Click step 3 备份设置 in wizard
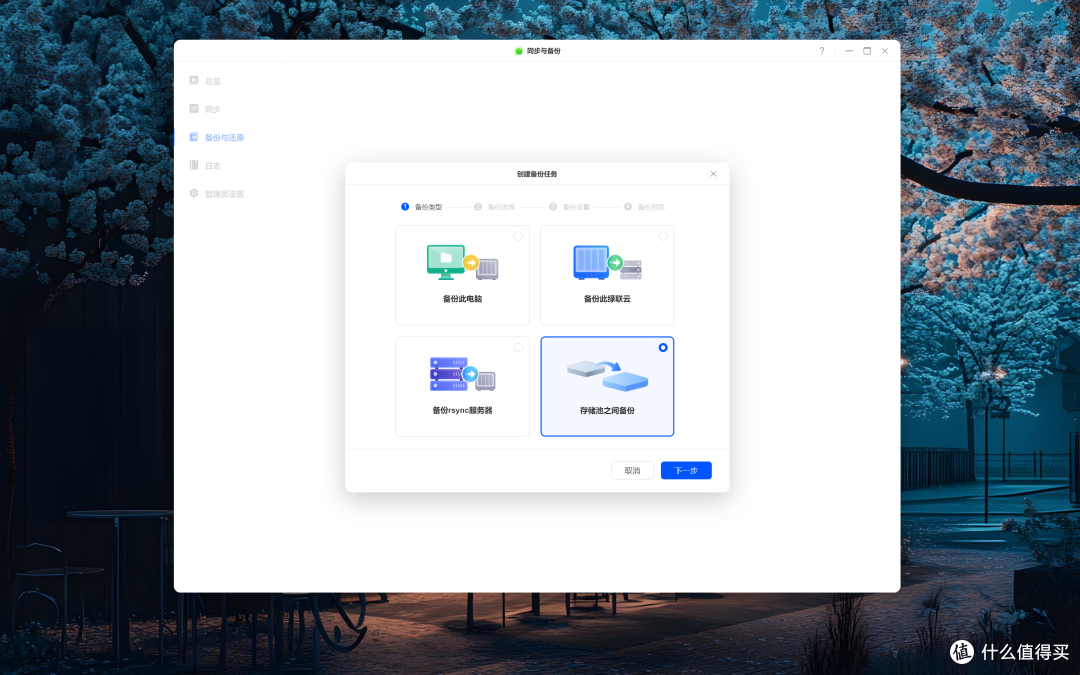 [570, 207]
